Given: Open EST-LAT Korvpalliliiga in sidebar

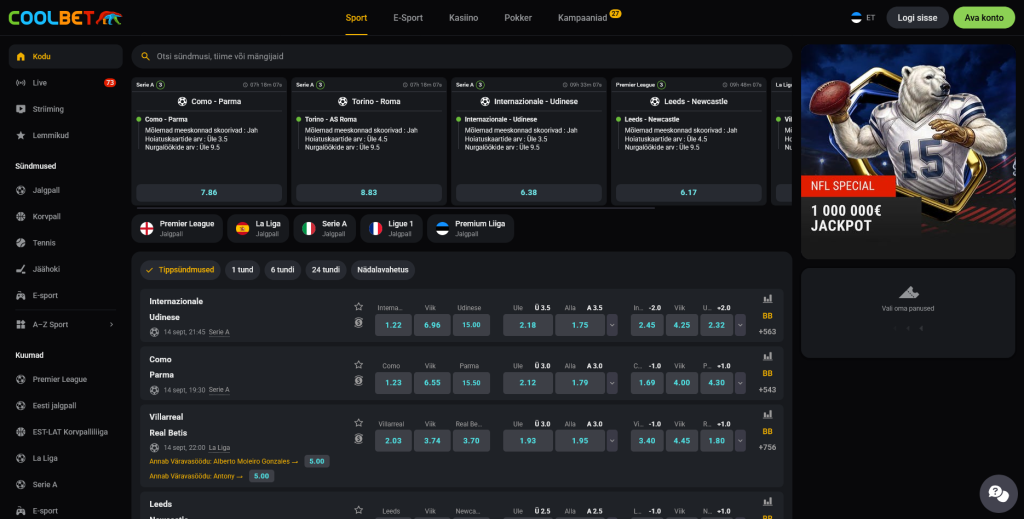Looking at the screenshot, I should (x=65, y=432).
